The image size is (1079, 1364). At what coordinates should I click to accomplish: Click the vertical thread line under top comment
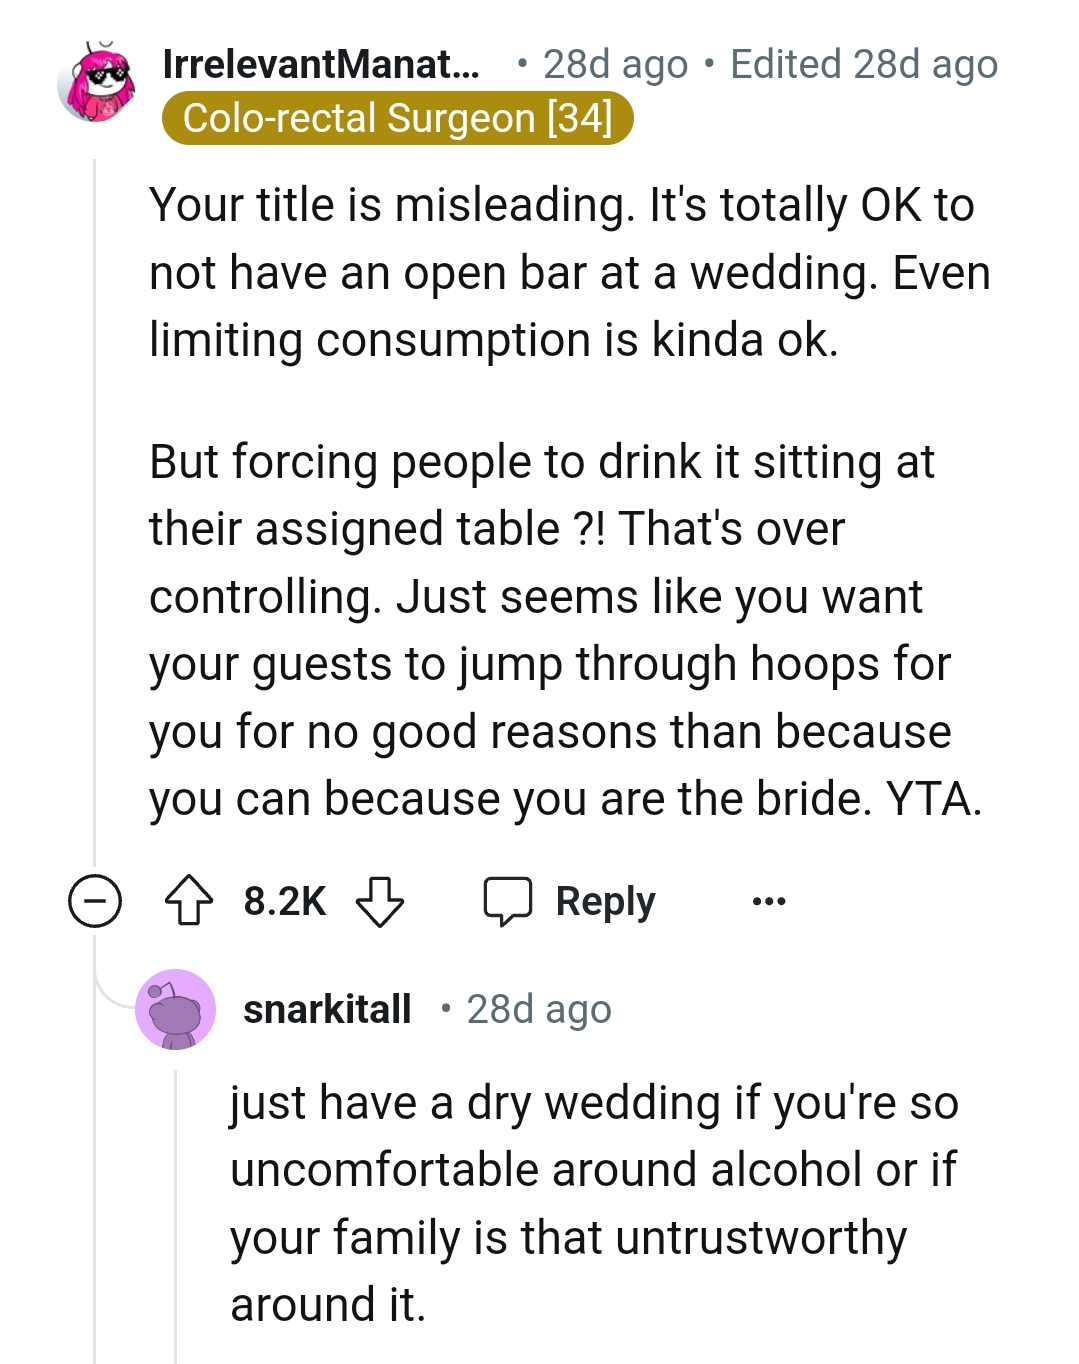click(95, 500)
